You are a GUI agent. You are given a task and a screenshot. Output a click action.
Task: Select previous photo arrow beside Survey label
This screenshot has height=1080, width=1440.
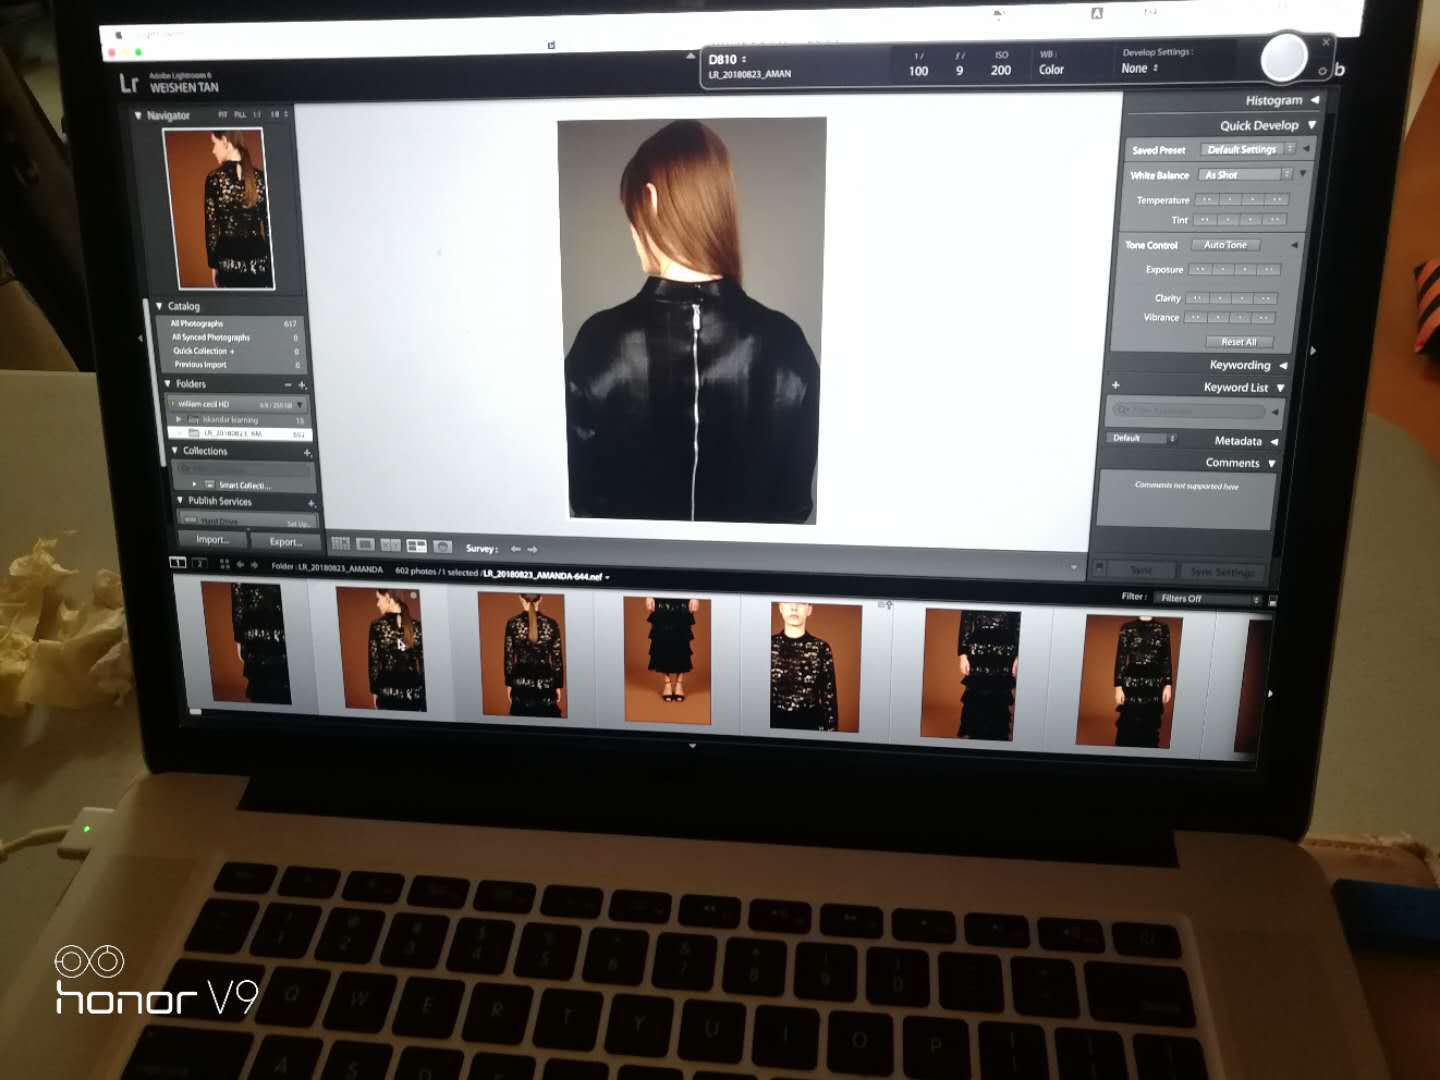(x=515, y=549)
